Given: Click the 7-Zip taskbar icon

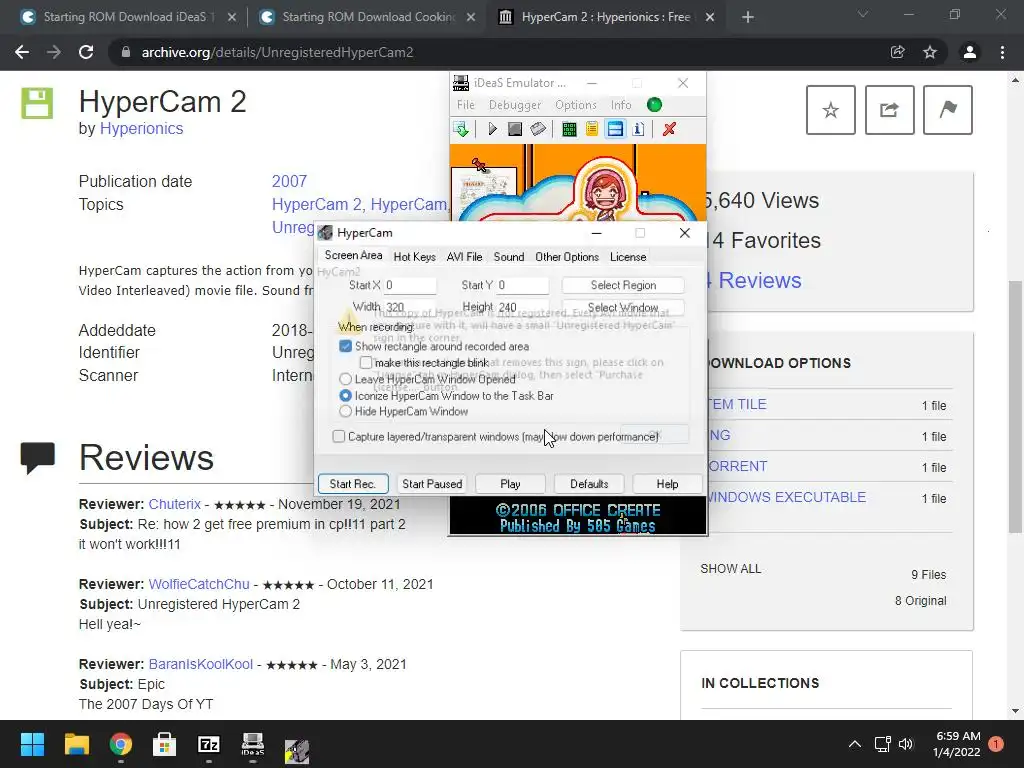Looking at the screenshot, I should coord(208,744).
